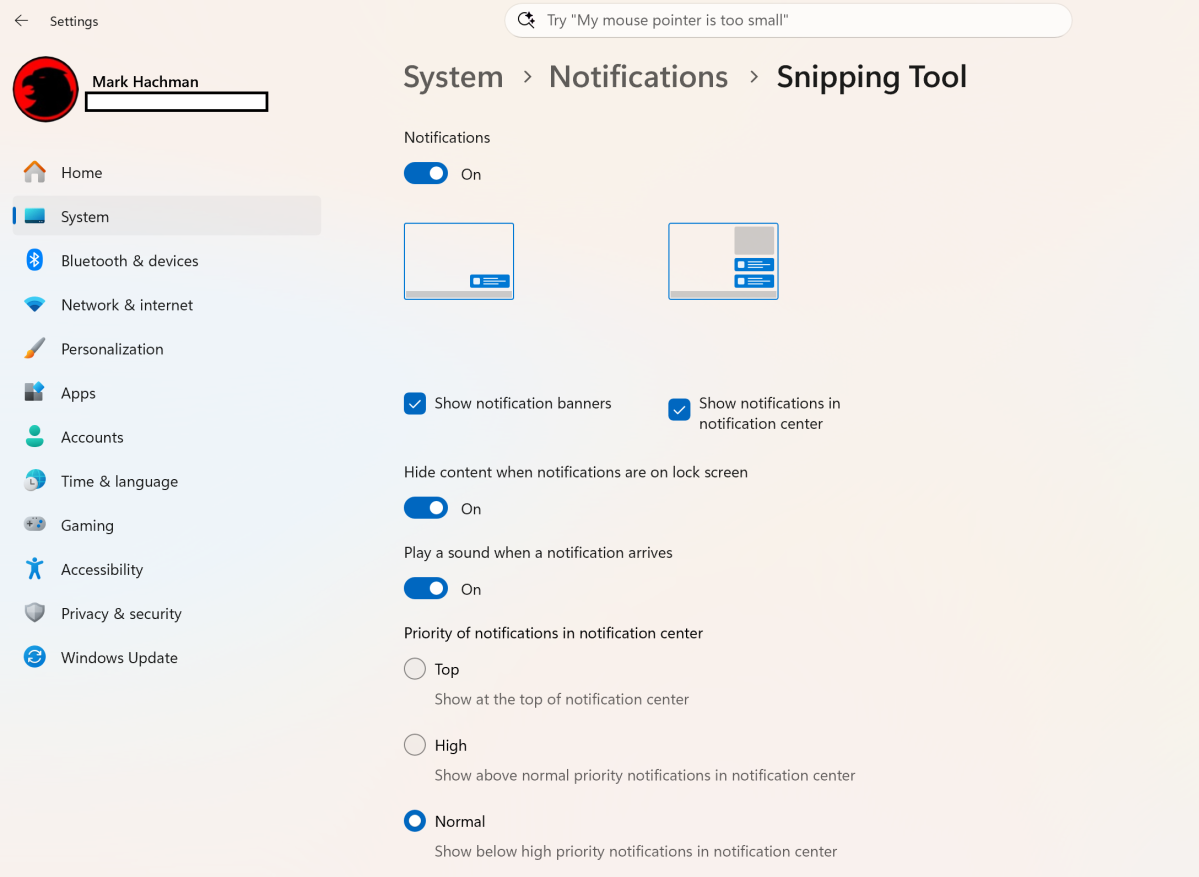Screen dimensions: 1199x877
Task: Click the Personalization paintbrush icon
Action: tap(34, 349)
